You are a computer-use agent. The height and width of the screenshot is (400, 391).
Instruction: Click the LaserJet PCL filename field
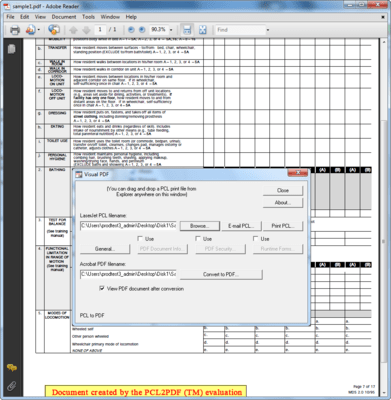(128, 226)
